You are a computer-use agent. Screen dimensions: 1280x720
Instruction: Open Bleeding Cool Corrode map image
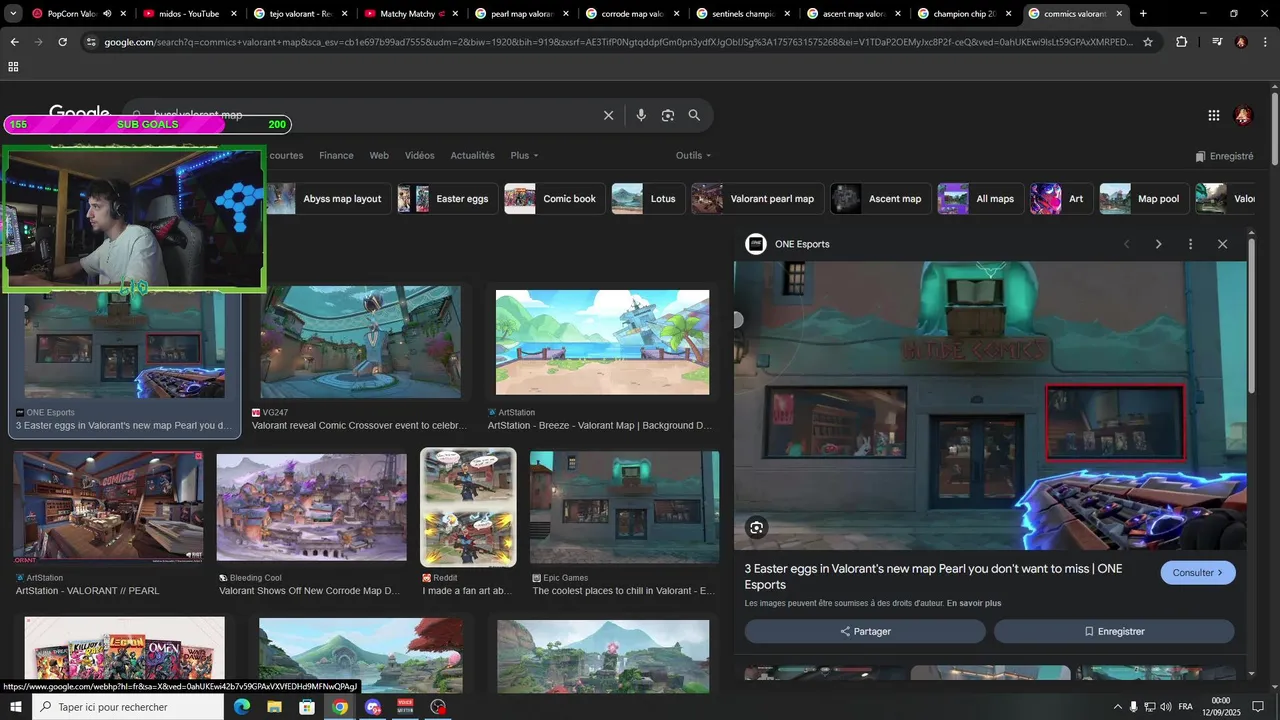[x=311, y=507]
